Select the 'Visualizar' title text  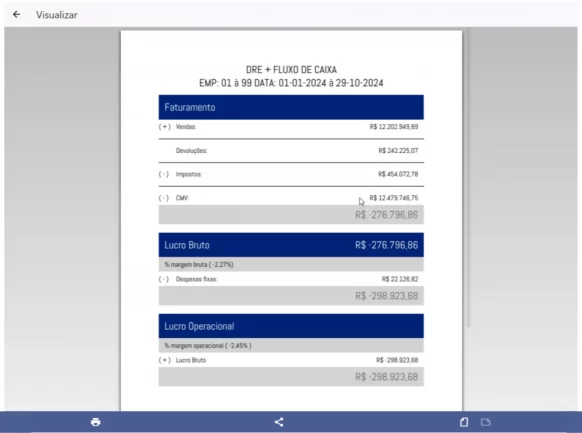click(57, 15)
